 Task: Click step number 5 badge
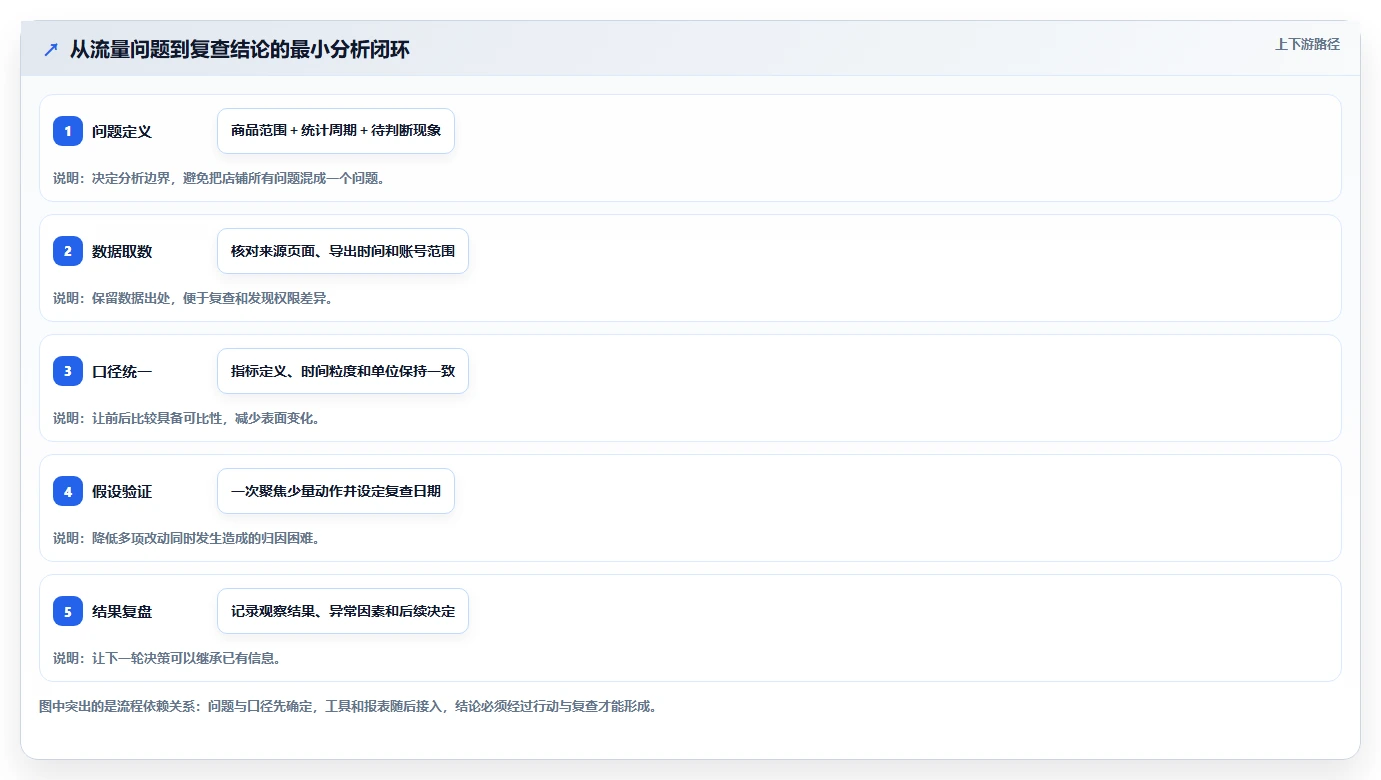68,611
